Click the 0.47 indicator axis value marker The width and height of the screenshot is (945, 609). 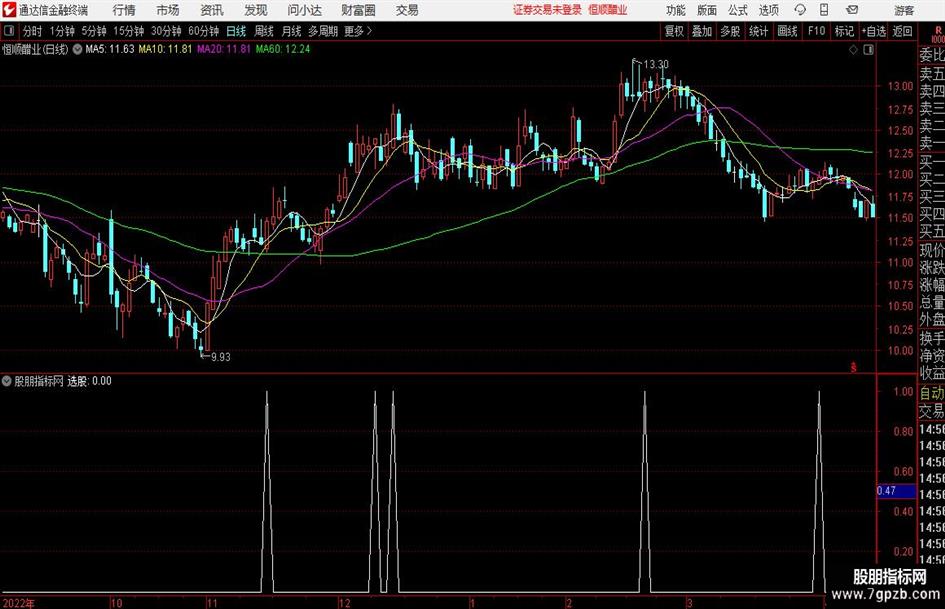click(896, 491)
